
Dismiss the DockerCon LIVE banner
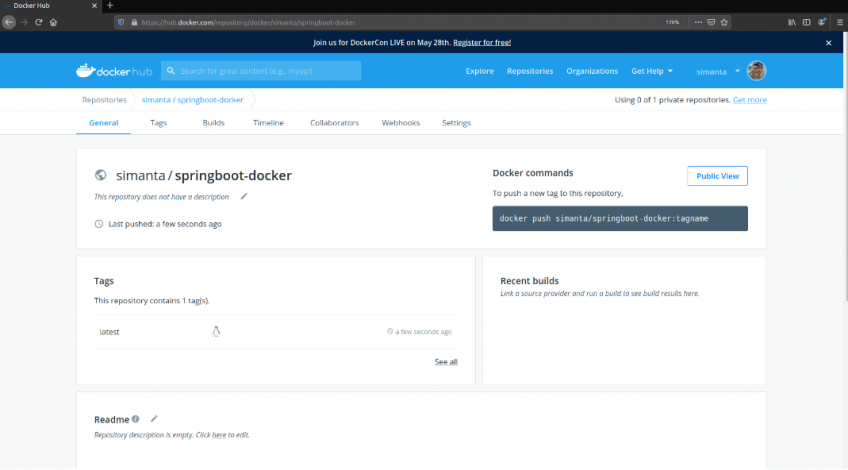(829, 43)
